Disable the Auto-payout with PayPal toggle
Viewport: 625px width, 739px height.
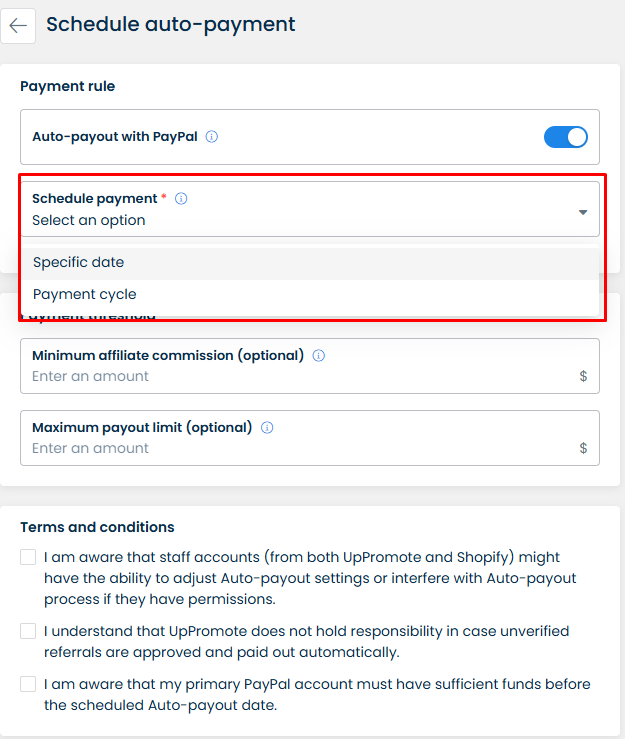pos(565,137)
